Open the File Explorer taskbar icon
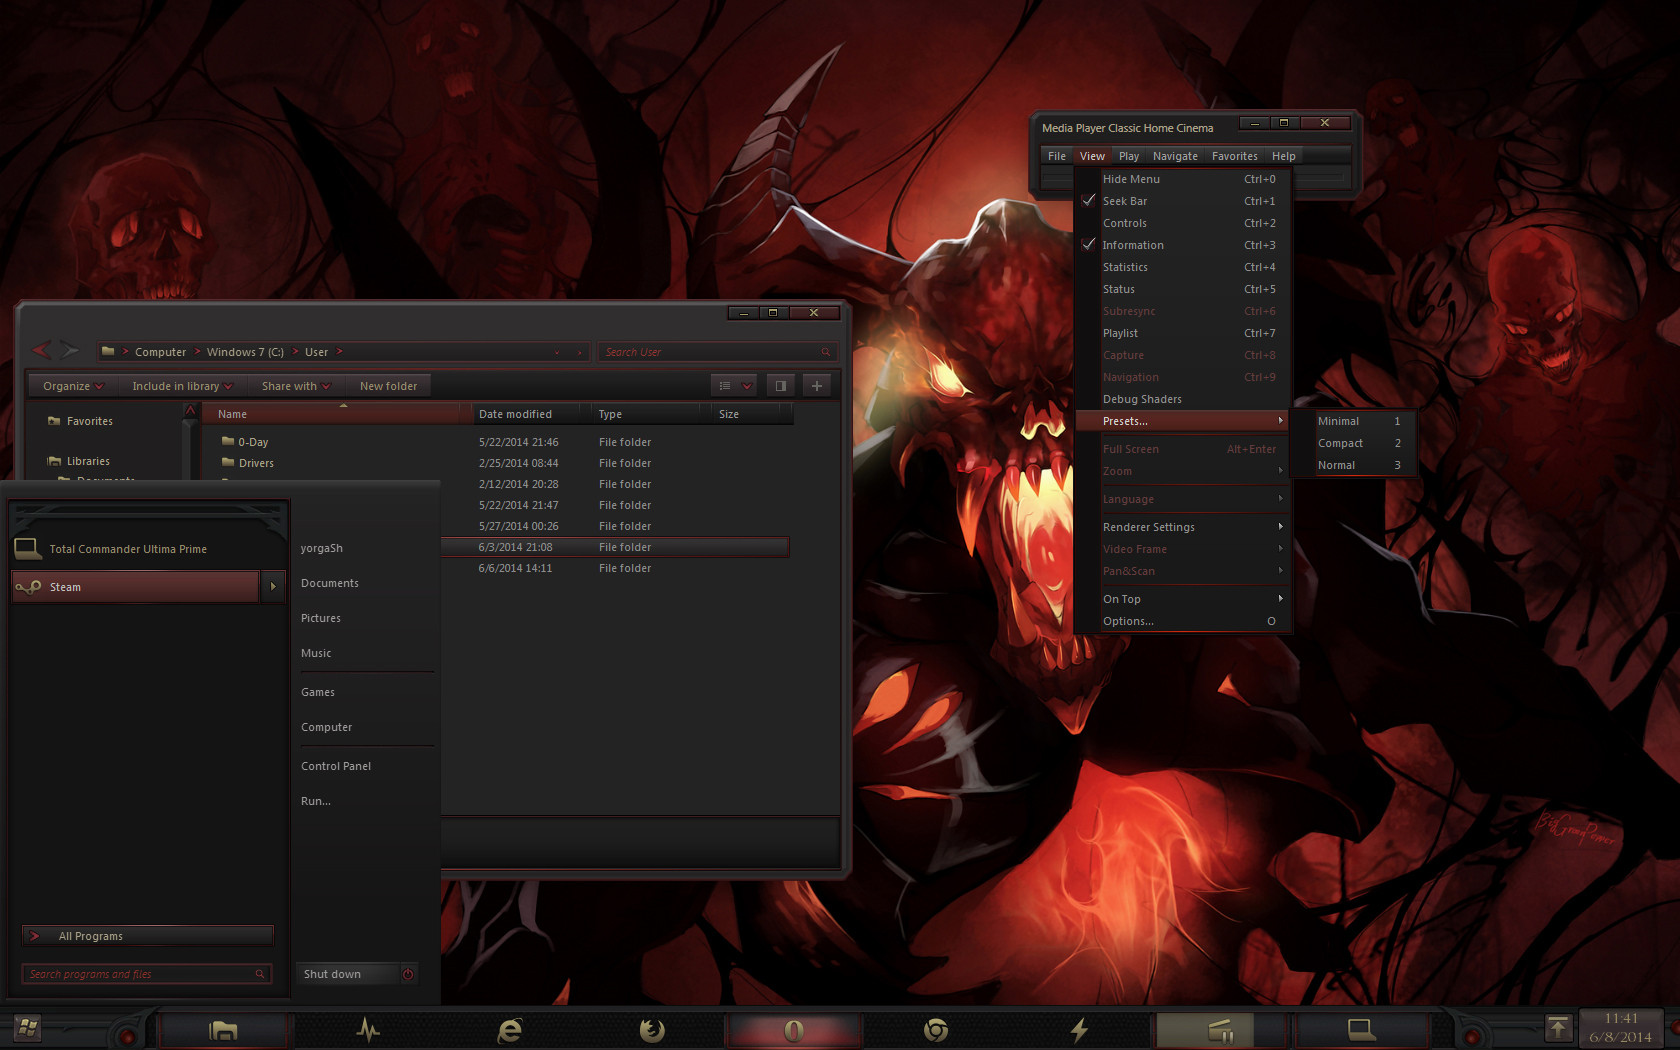This screenshot has height=1050, width=1680. [x=223, y=1029]
